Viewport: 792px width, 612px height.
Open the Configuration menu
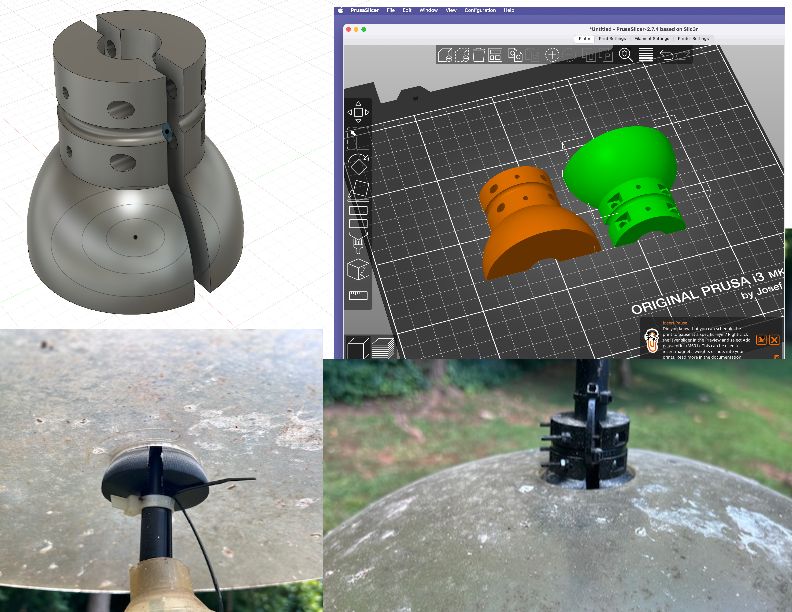(480, 10)
